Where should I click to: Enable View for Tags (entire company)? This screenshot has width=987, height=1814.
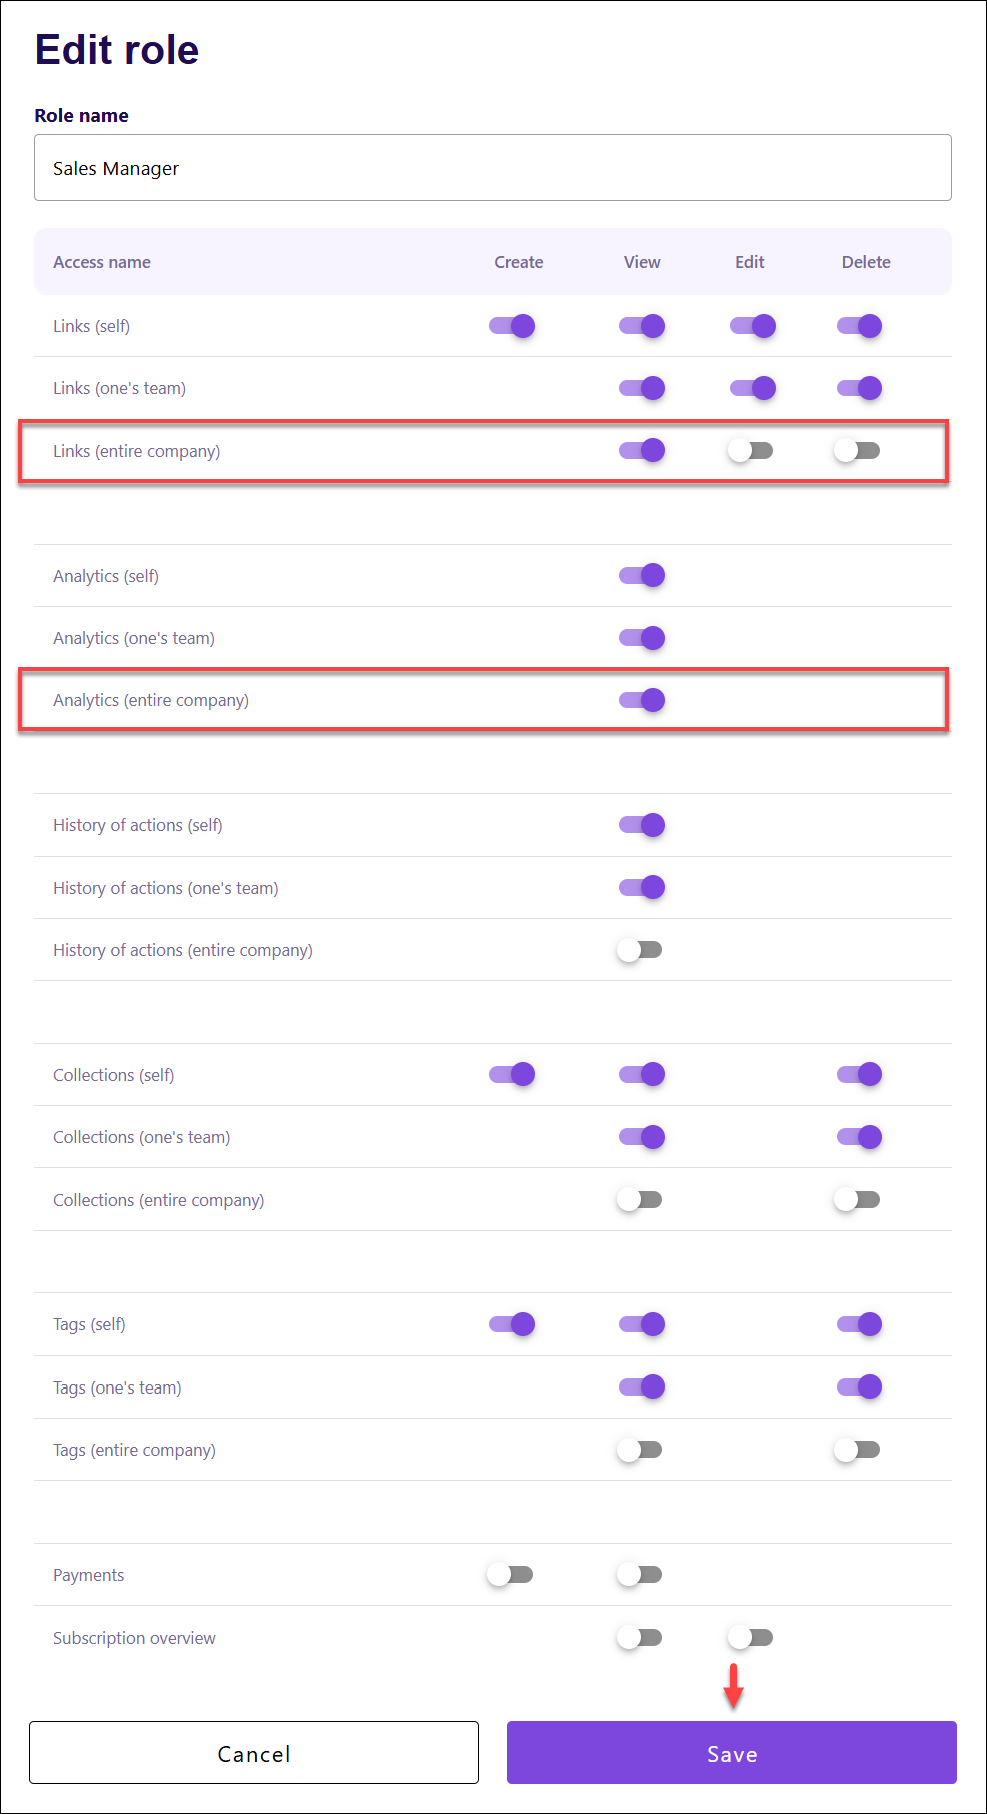(640, 1449)
